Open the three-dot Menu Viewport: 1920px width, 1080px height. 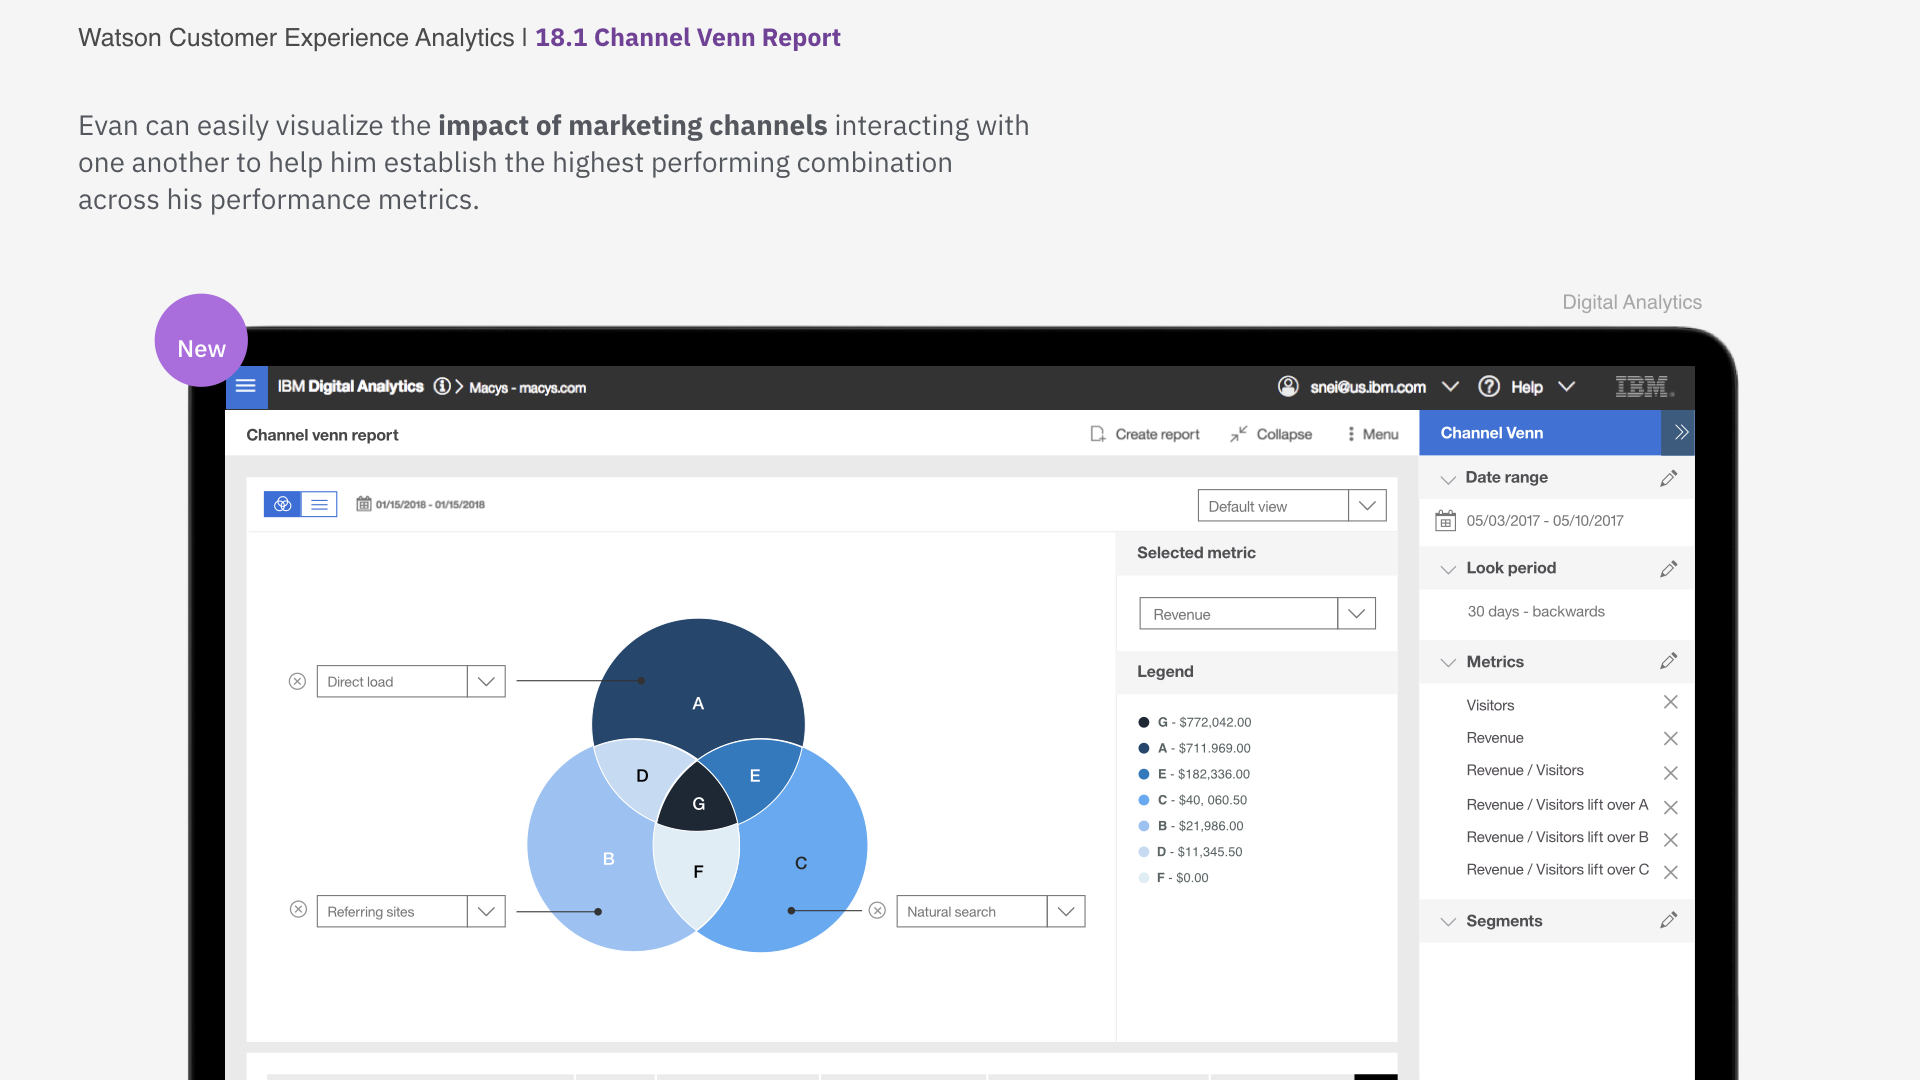[1373, 434]
